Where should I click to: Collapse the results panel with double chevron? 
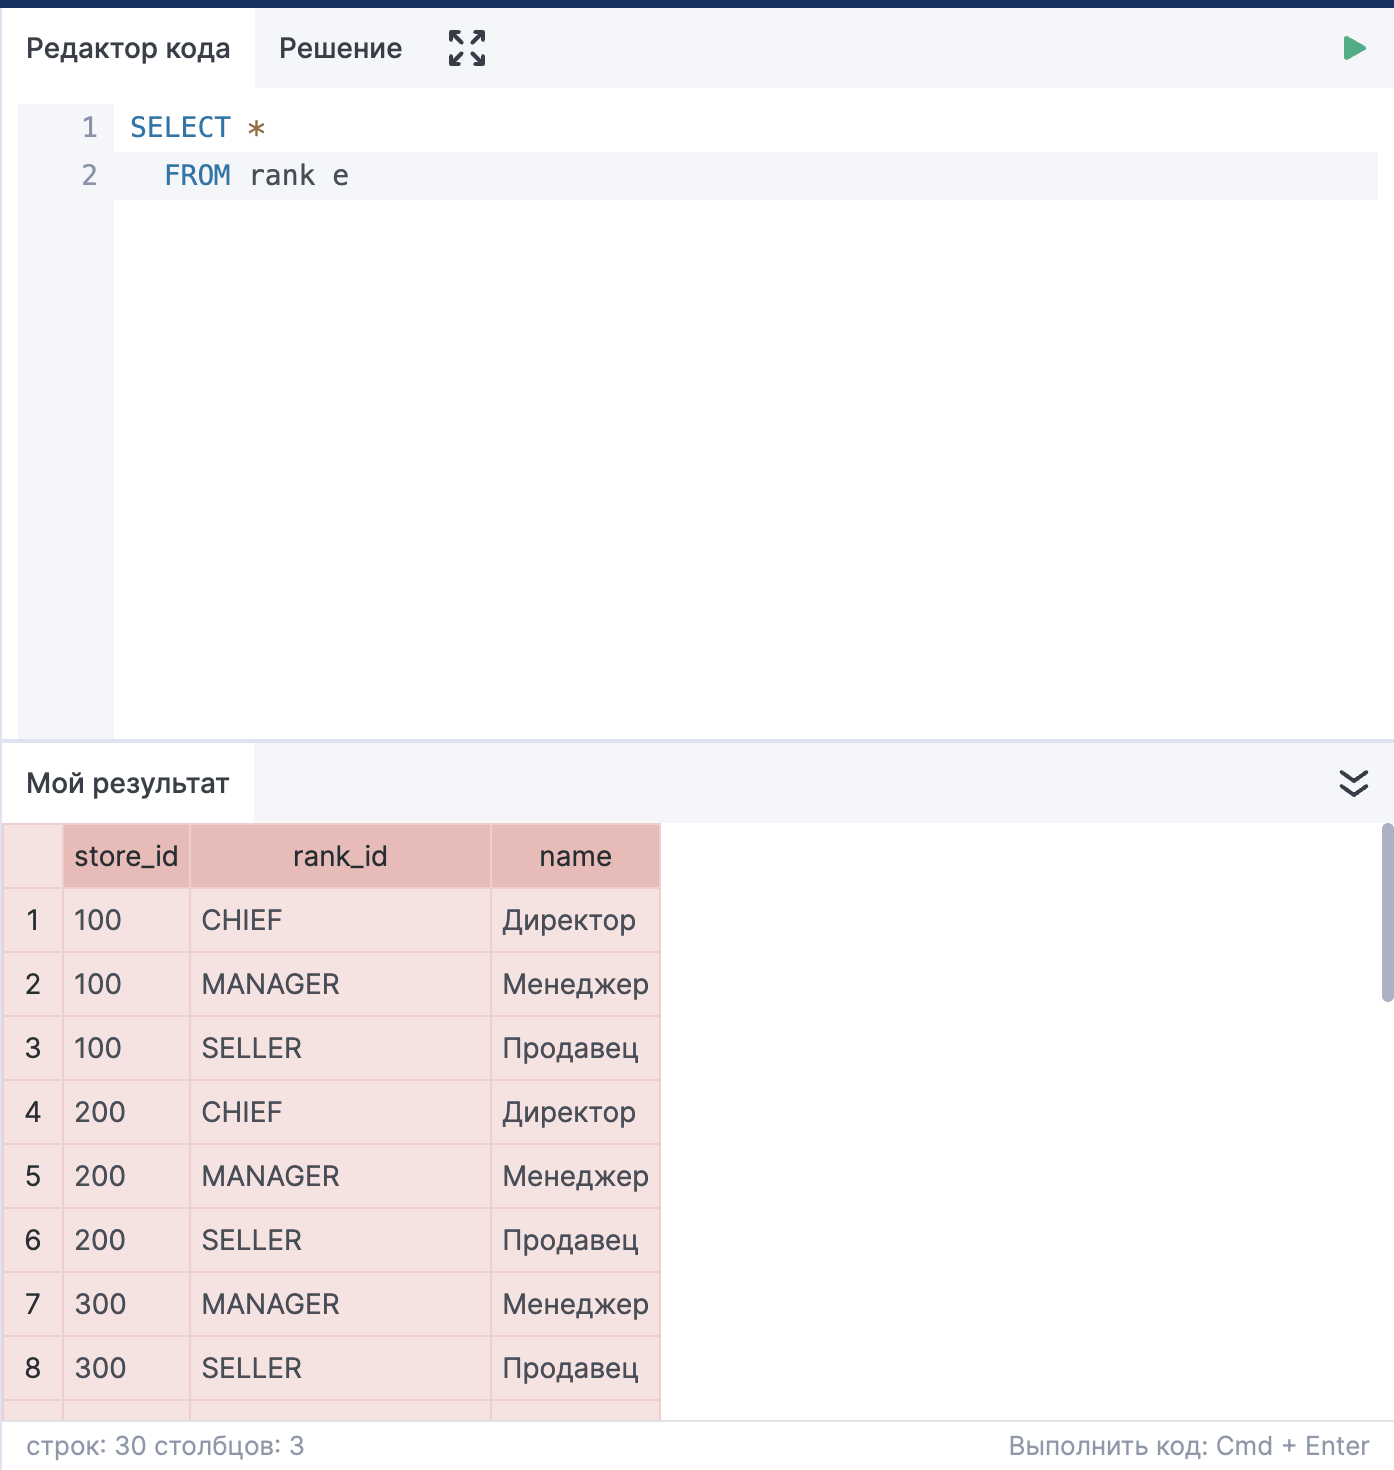pyautogui.click(x=1353, y=783)
